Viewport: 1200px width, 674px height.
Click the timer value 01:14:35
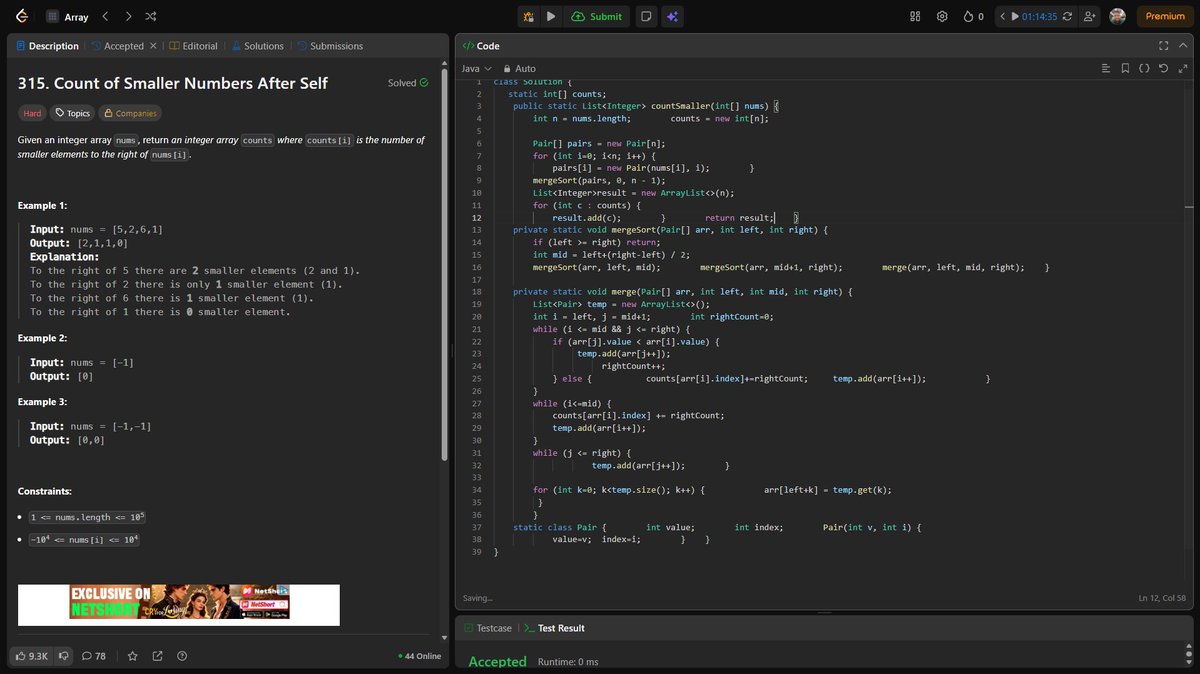tap(1039, 16)
